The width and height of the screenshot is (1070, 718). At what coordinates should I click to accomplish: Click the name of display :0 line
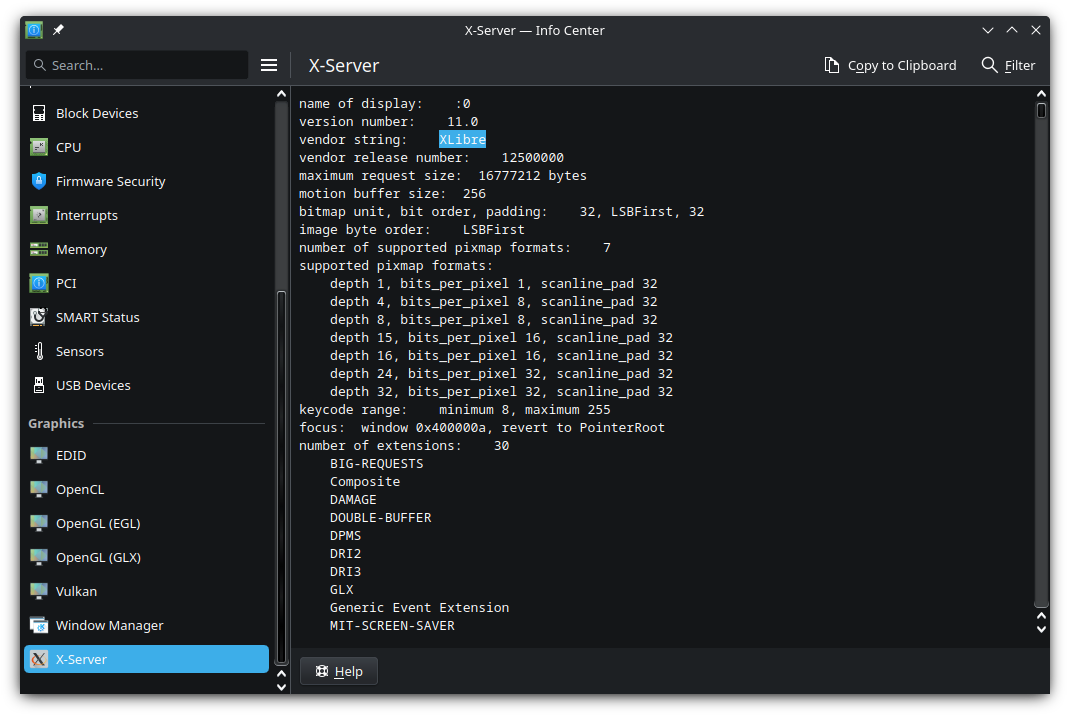tap(385, 104)
